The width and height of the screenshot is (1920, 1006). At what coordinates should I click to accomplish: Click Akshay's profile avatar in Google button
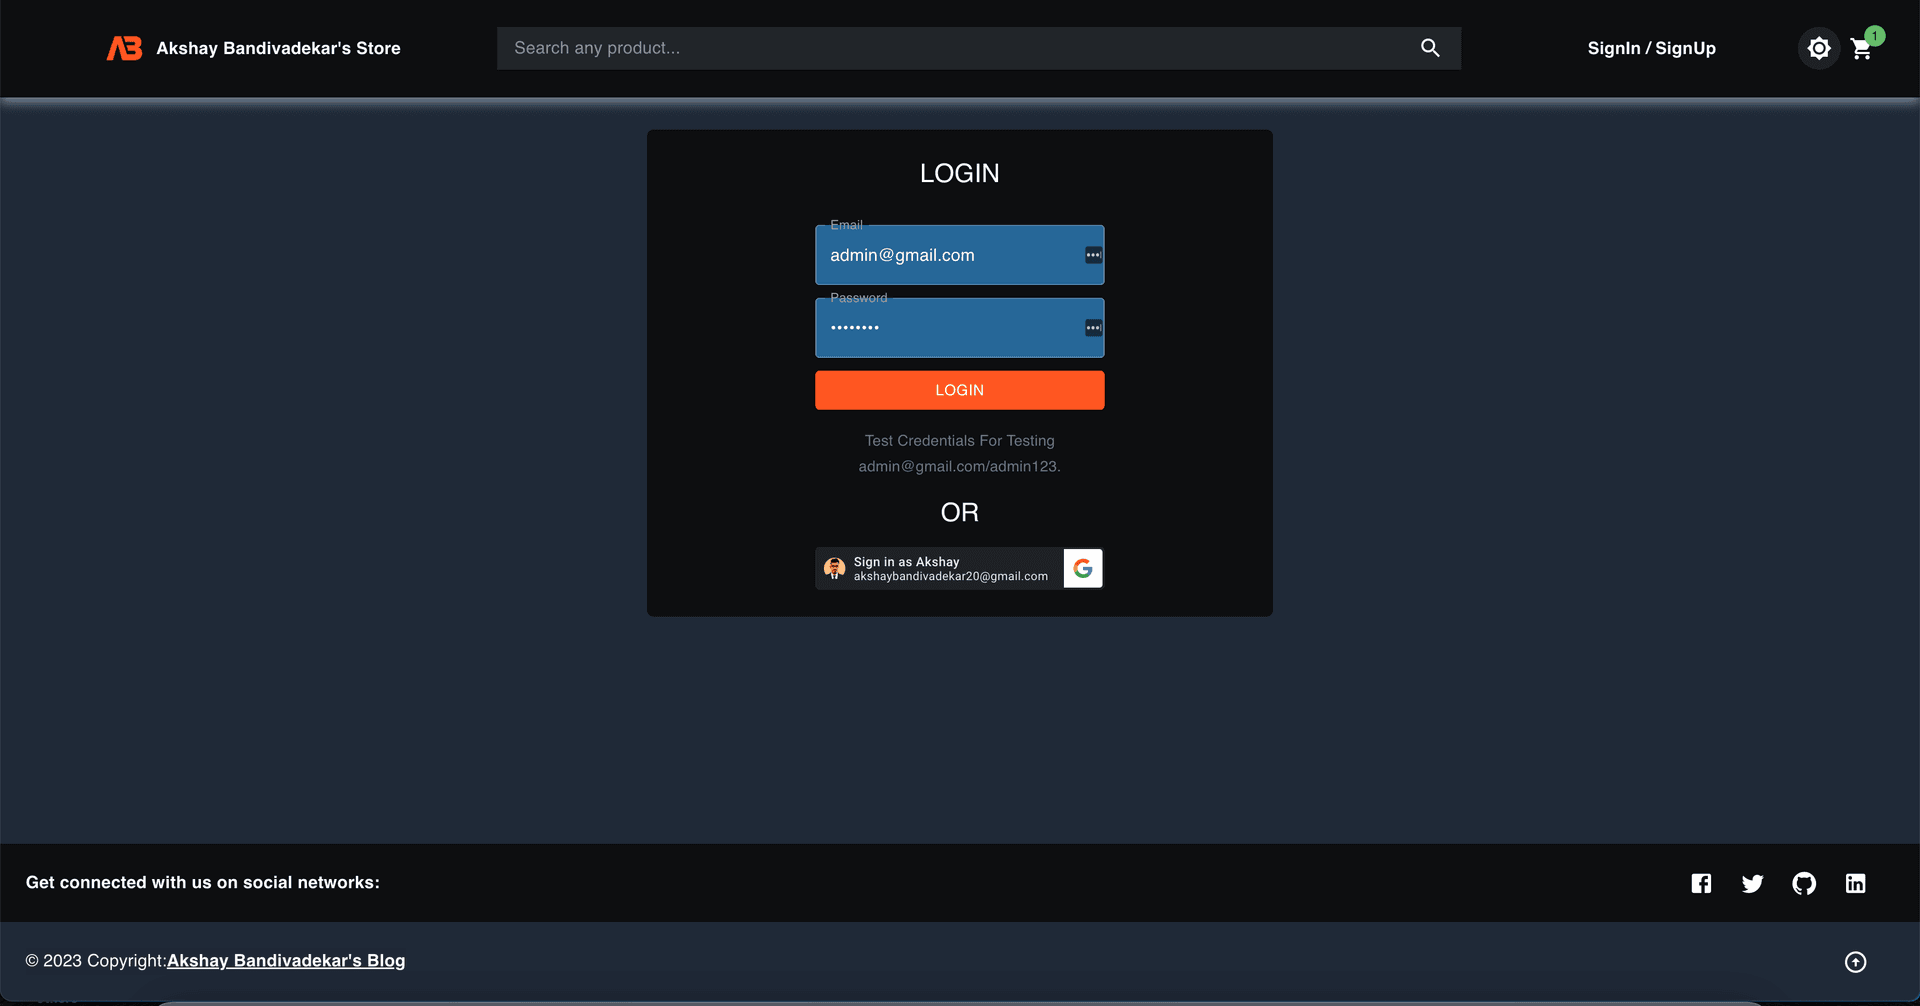(834, 568)
